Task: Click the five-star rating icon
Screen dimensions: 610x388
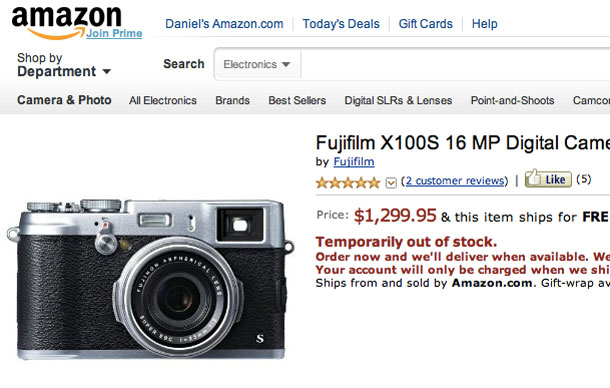Action: [x=348, y=183]
